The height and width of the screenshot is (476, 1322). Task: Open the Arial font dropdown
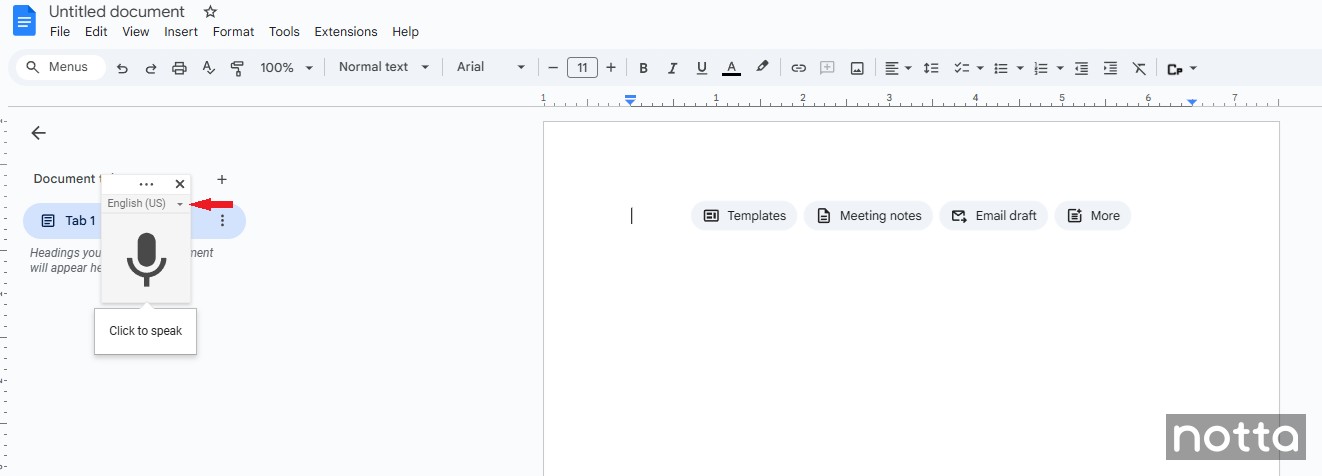click(x=490, y=67)
